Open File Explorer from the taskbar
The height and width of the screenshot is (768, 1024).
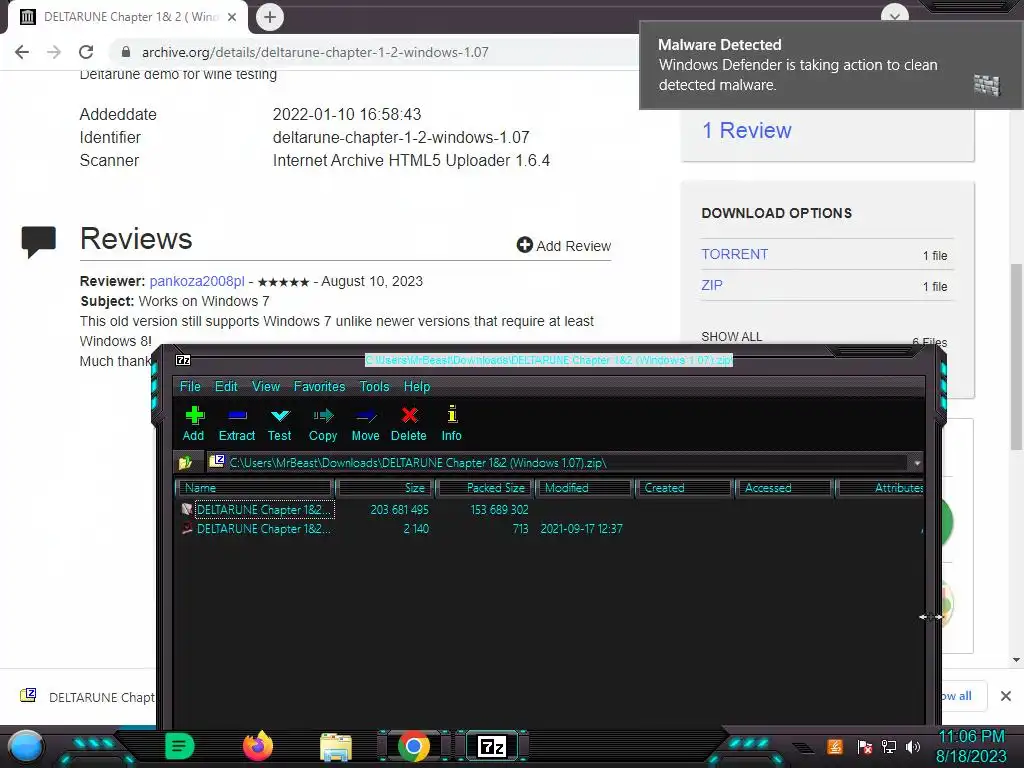336,747
